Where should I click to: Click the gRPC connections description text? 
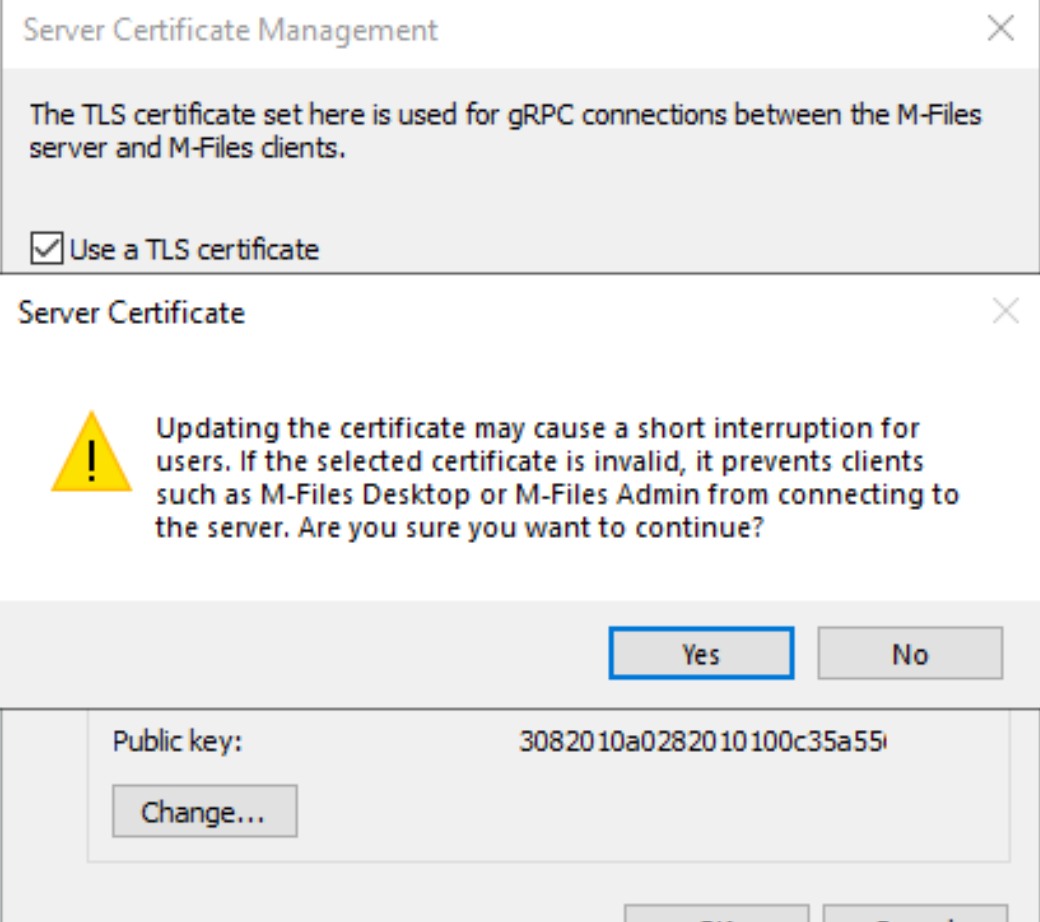505,131
